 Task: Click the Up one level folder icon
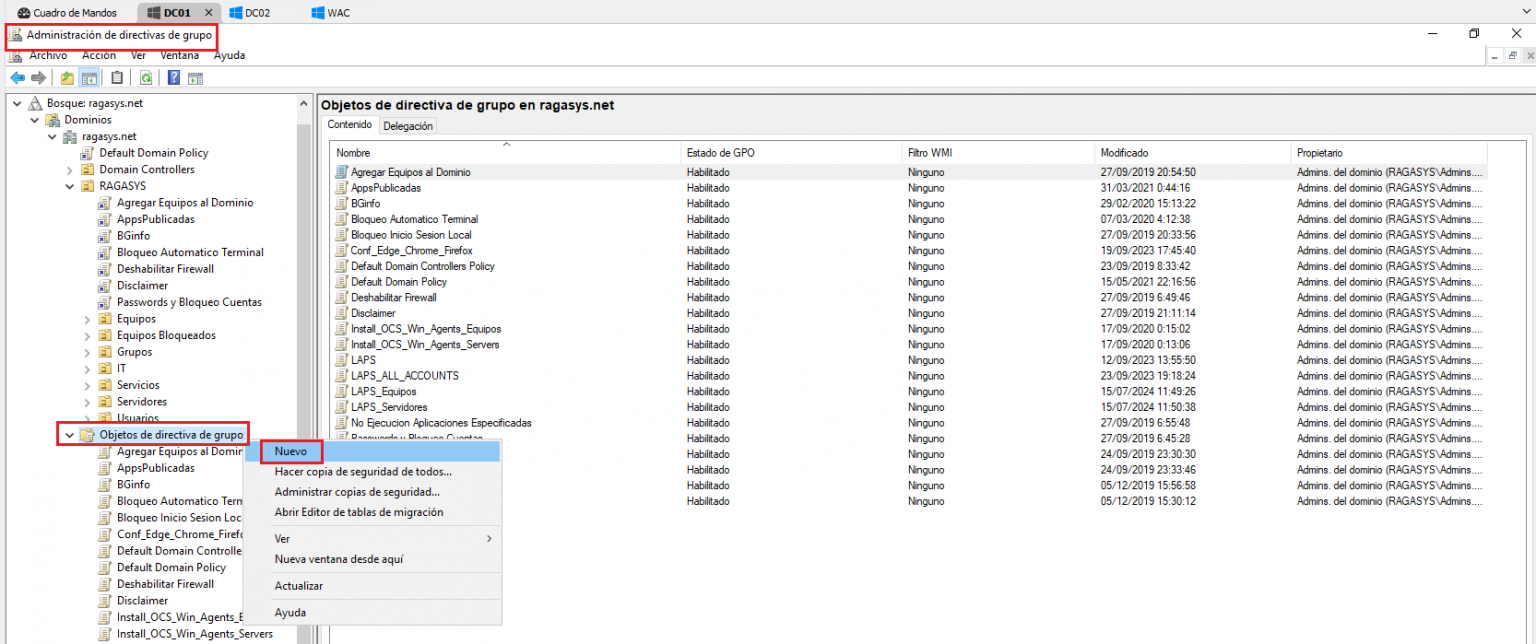67,78
